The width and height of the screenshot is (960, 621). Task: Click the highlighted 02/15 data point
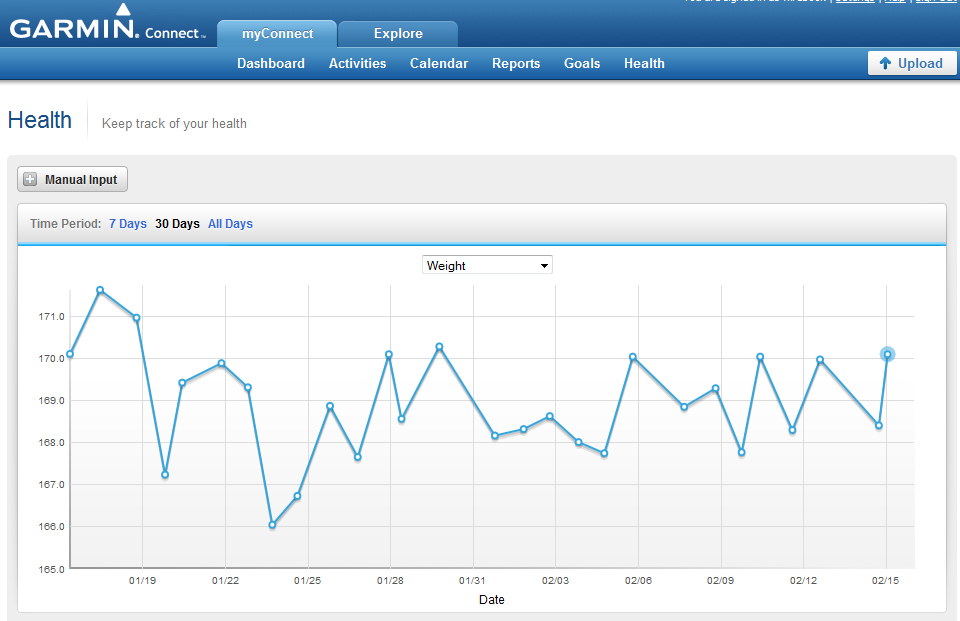click(x=887, y=354)
